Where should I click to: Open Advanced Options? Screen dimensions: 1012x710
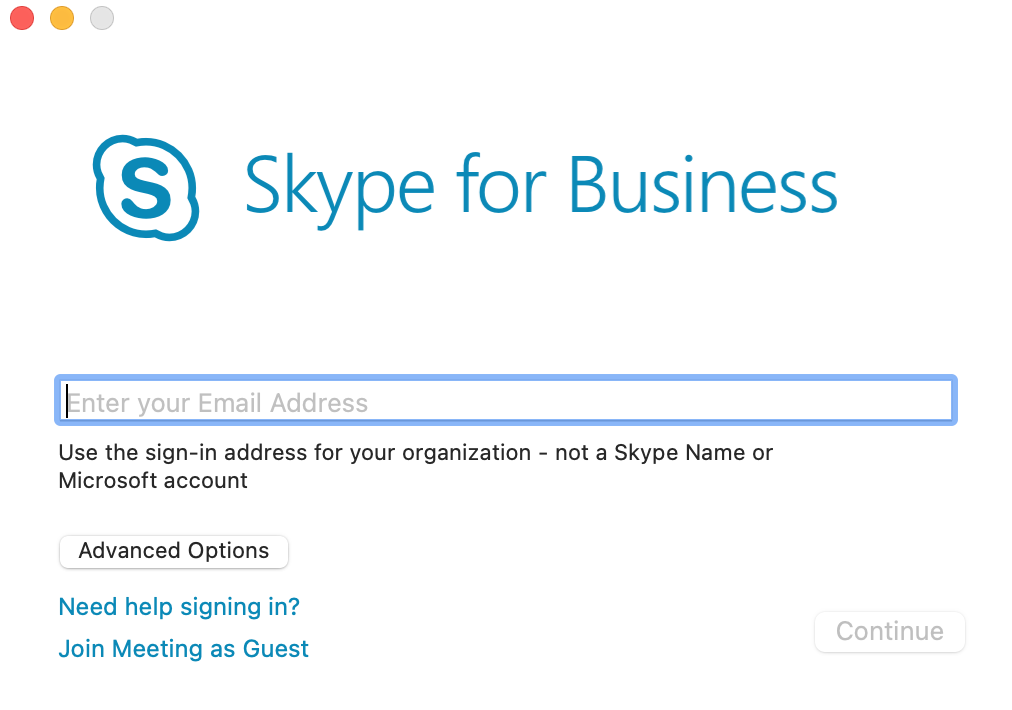[x=174, y=552]
